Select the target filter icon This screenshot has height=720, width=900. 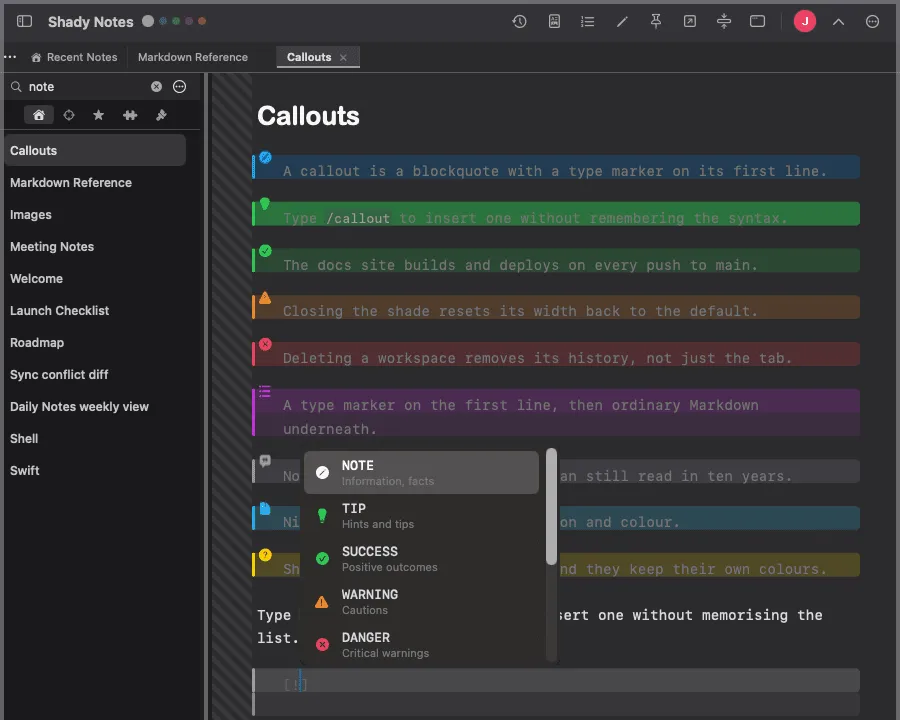click(69, 115)
